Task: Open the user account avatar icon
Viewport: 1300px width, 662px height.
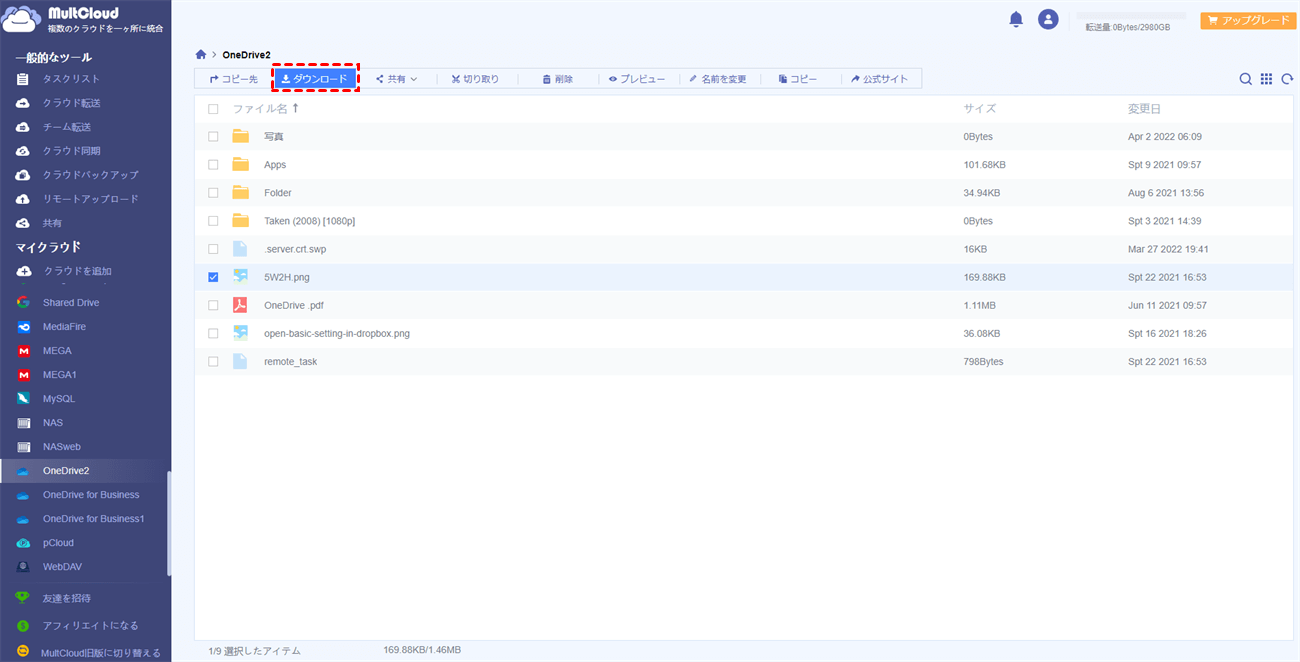Action: pyautogui.click(x=1048, y=19)
